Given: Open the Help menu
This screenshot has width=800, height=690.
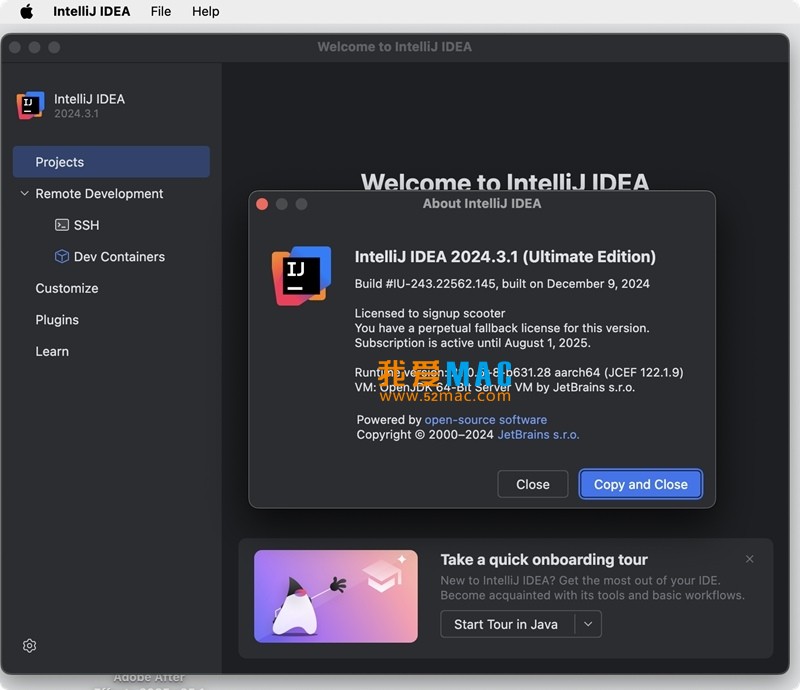Looking at the screenshot, I should pos(205,11).
